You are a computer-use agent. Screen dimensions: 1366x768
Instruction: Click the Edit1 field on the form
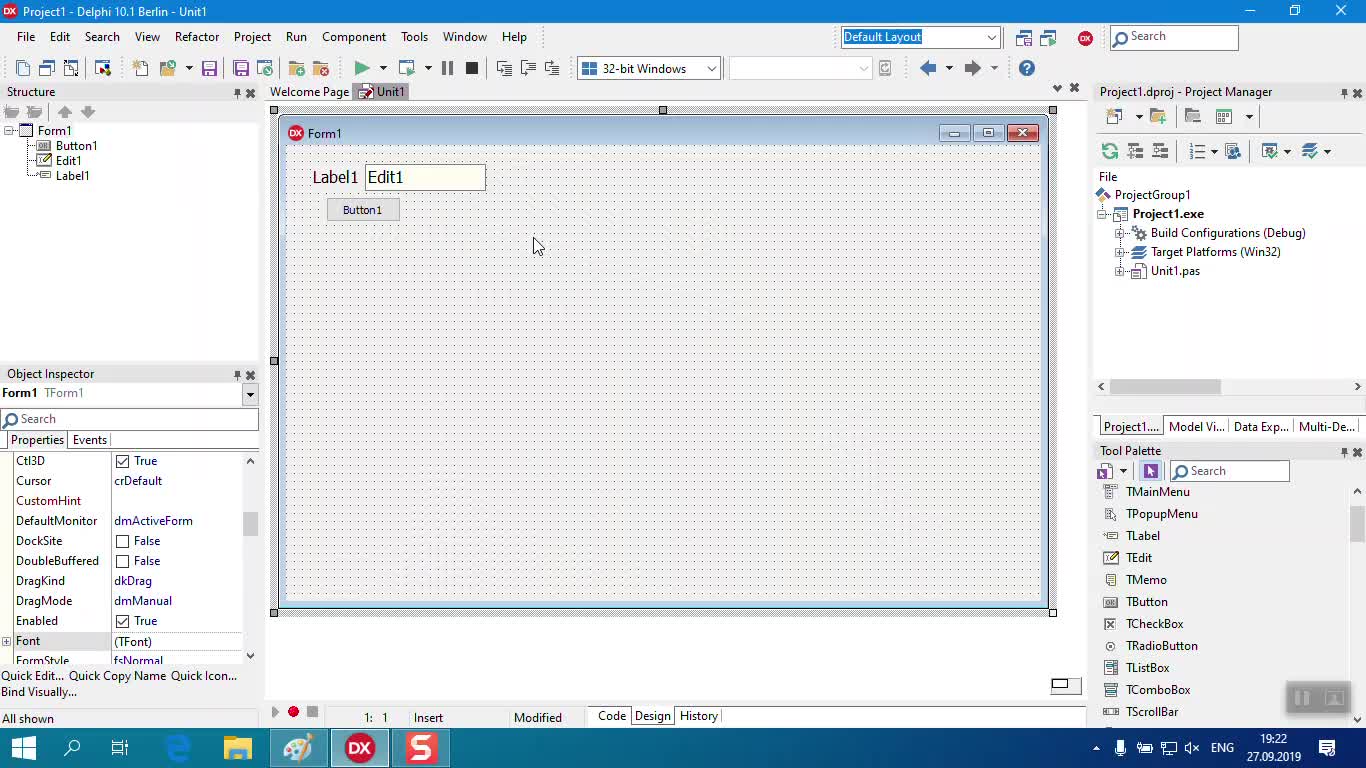coord(425,178)
